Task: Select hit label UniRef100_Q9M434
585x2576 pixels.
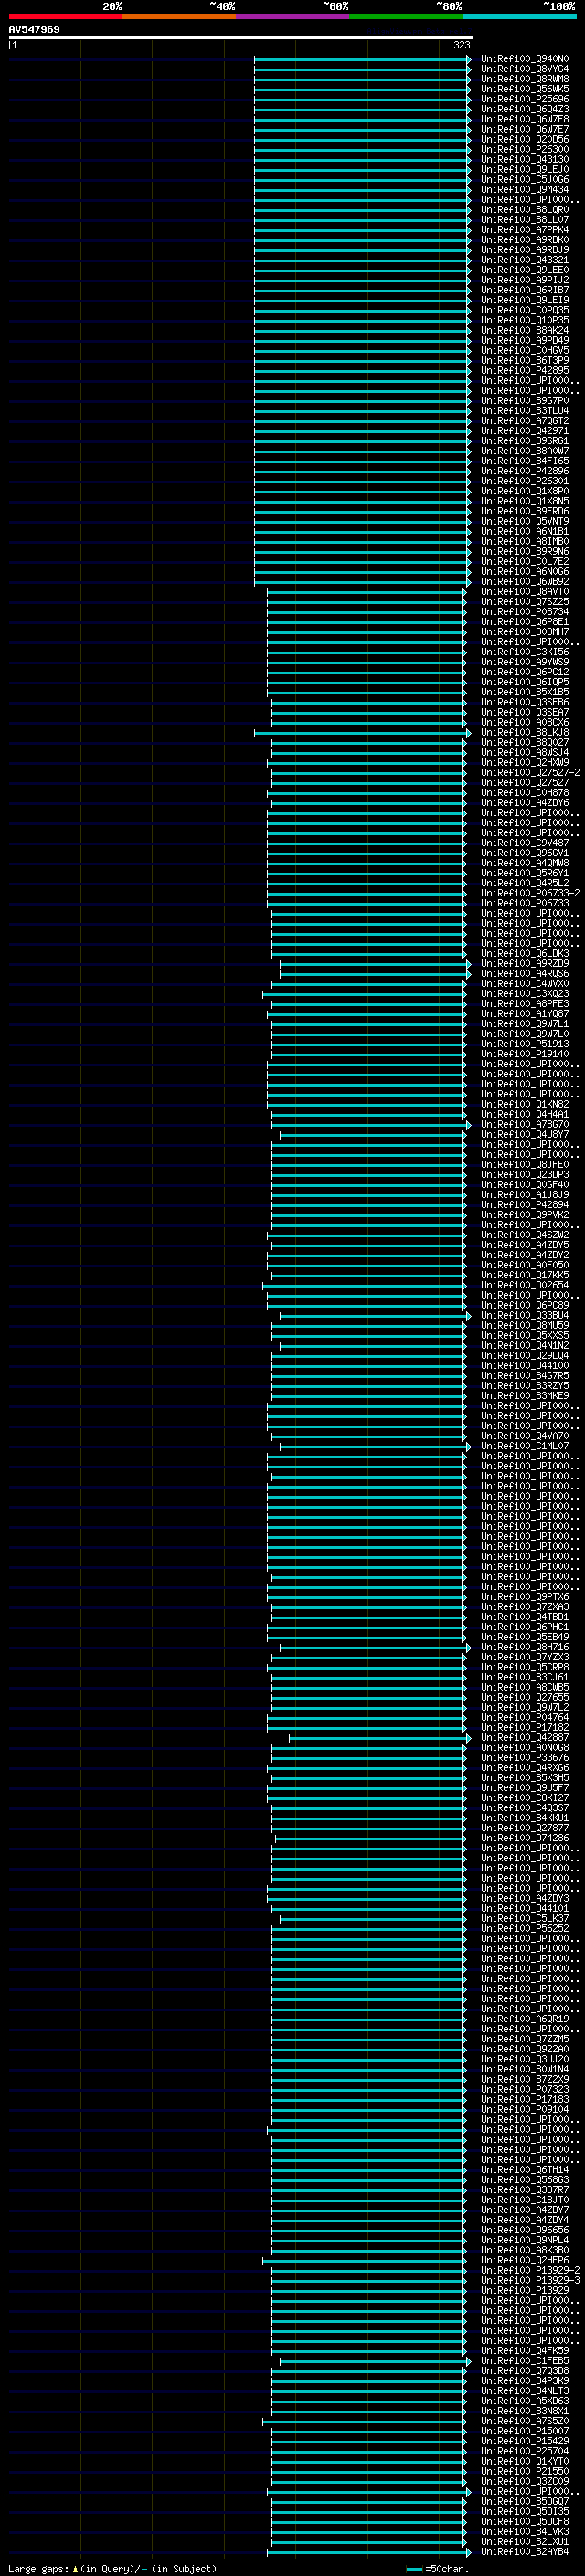Action: [524, 189]
